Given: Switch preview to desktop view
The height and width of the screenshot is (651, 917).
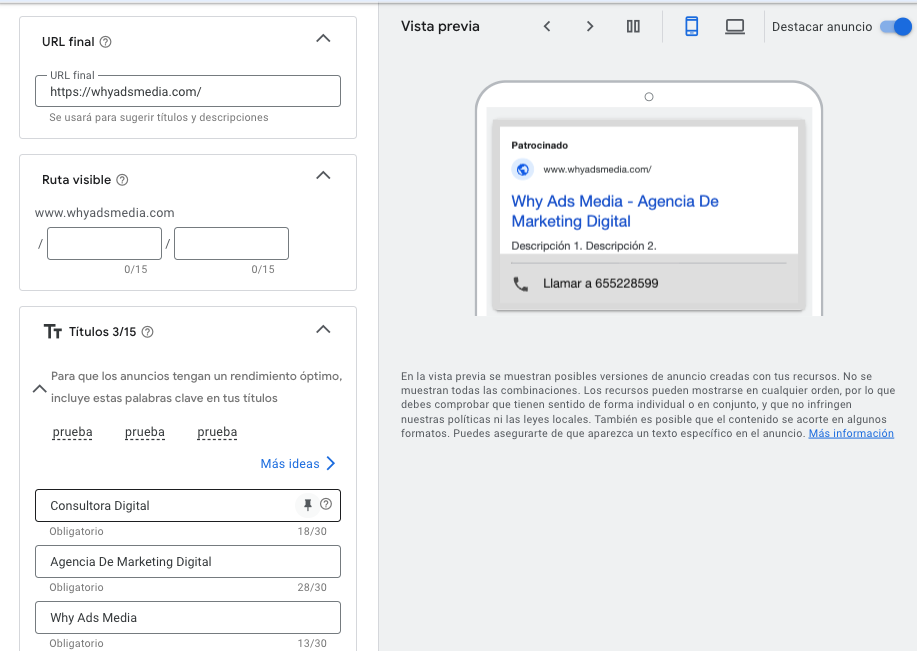Looking at the screenshot, I should tap(734, 26).
